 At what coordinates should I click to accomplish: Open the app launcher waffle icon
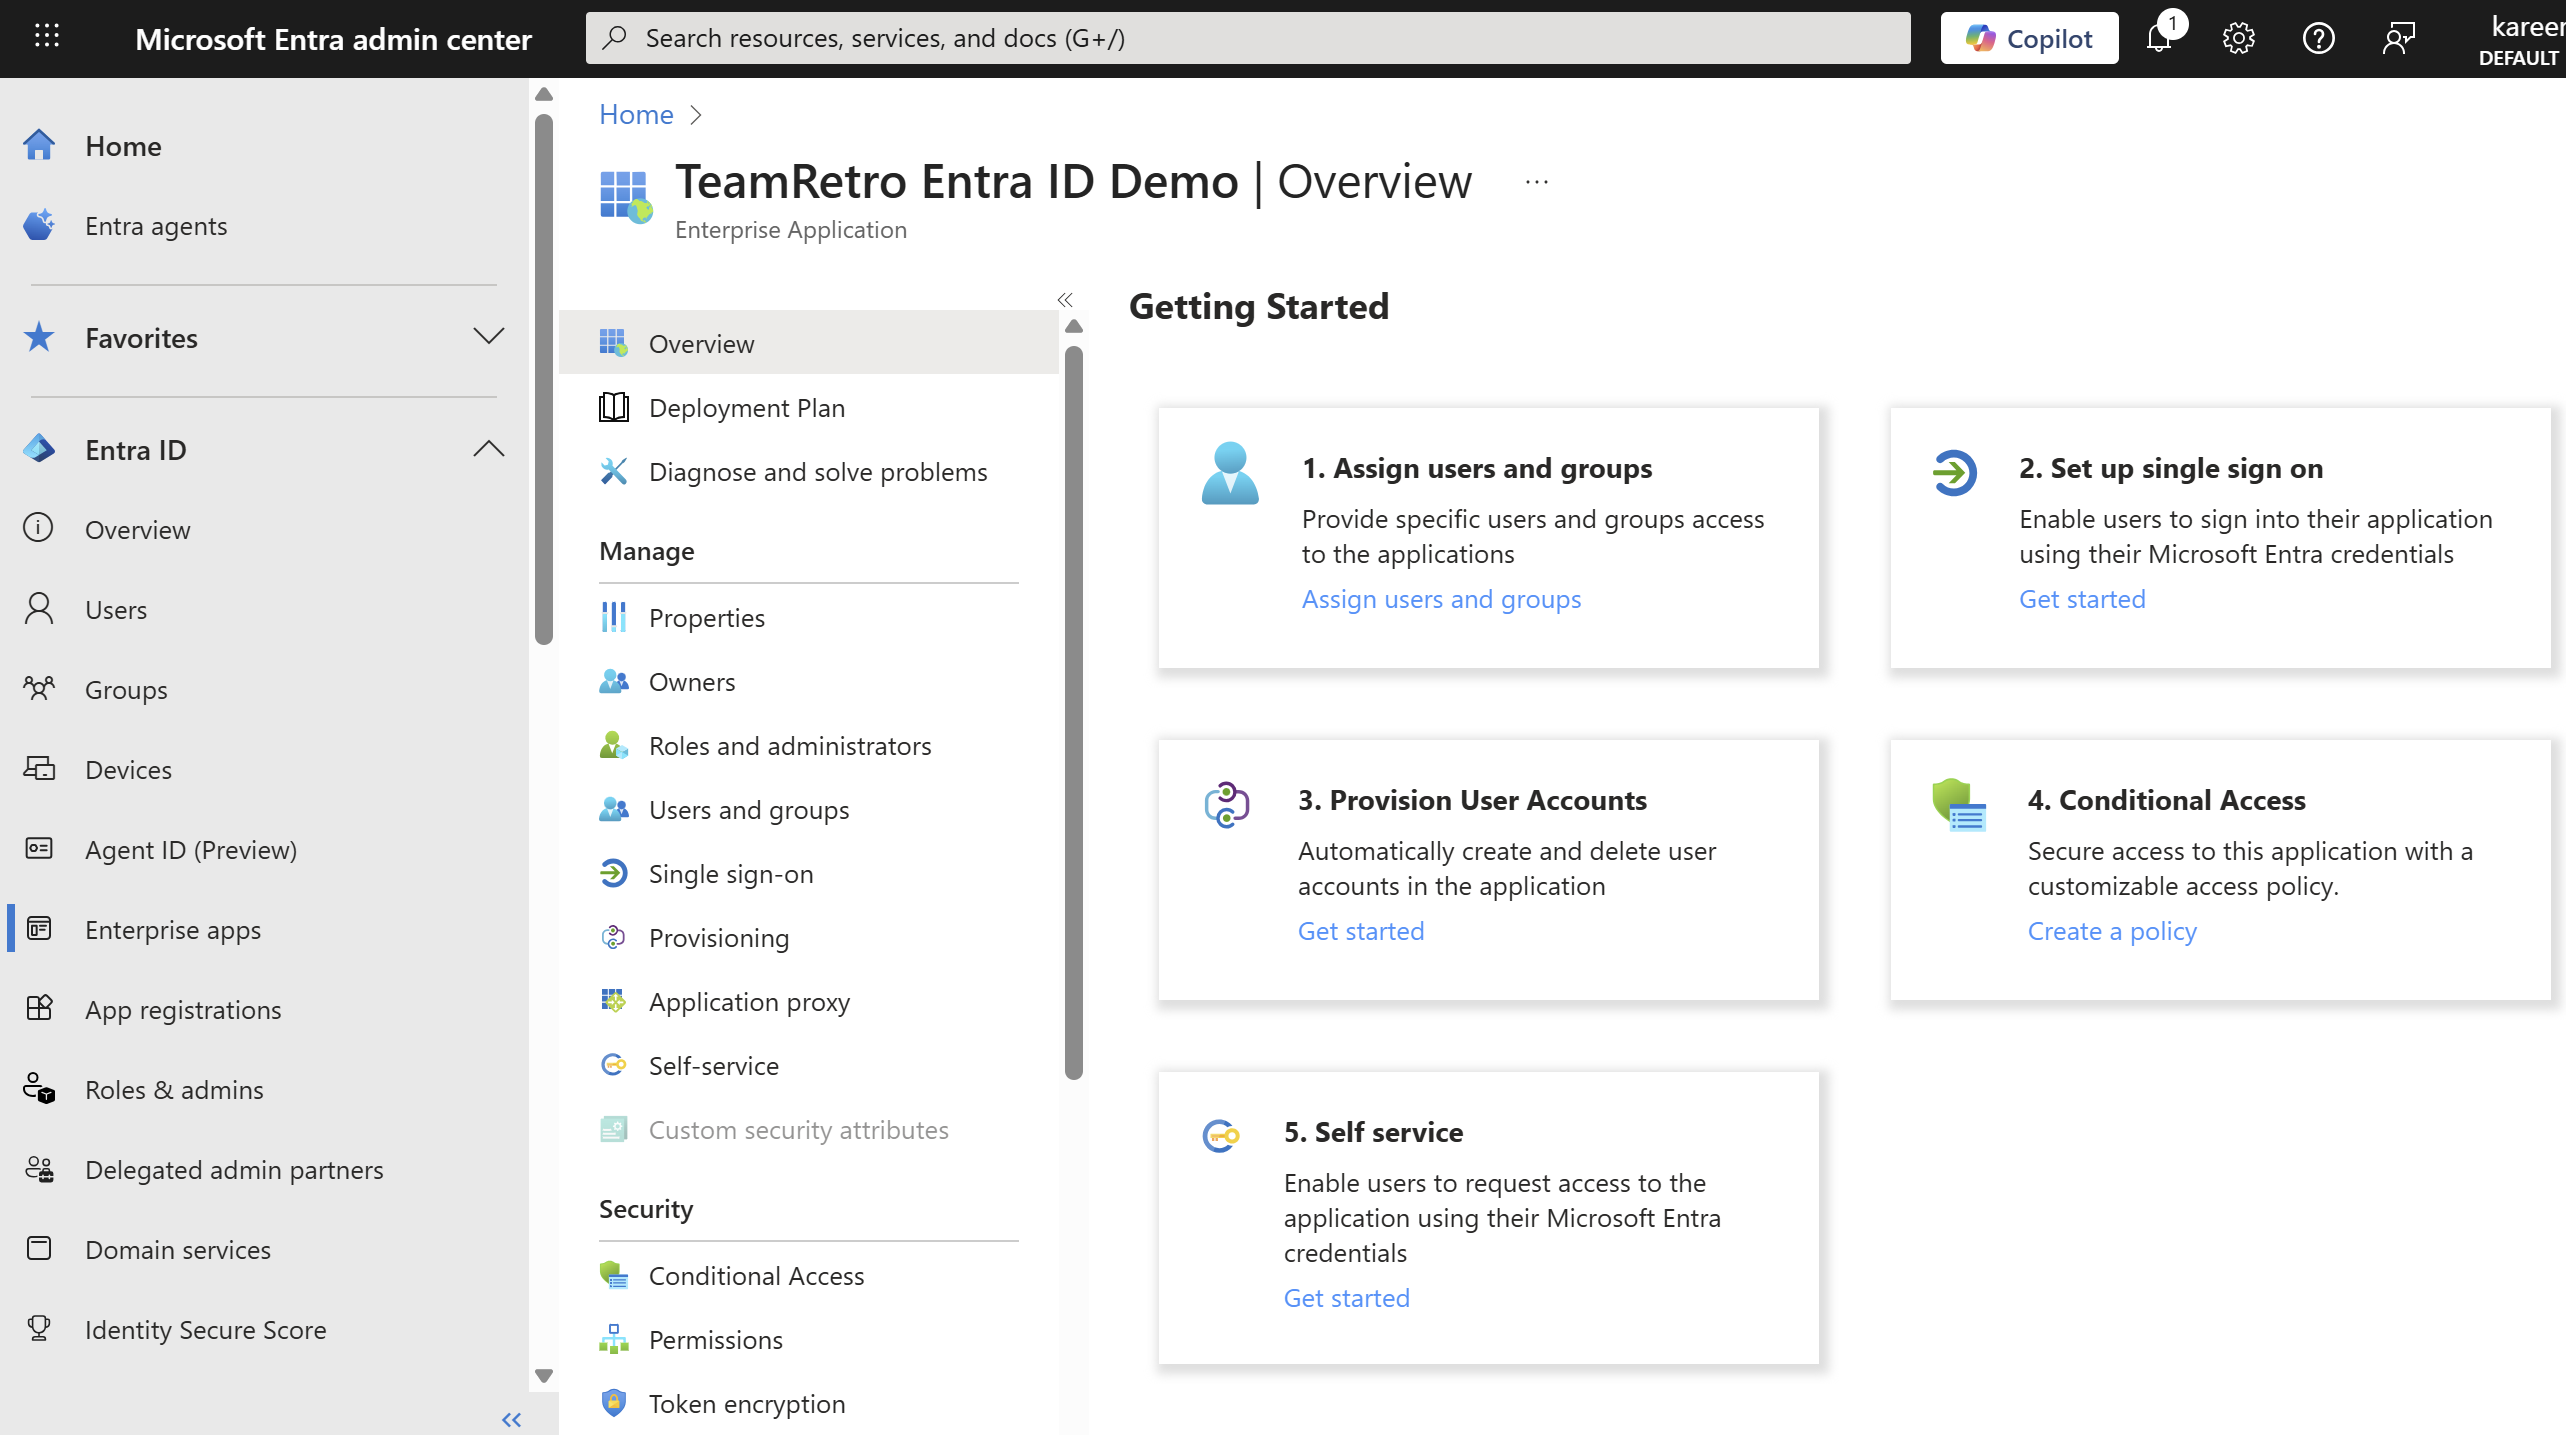click(x=47, y=37)
